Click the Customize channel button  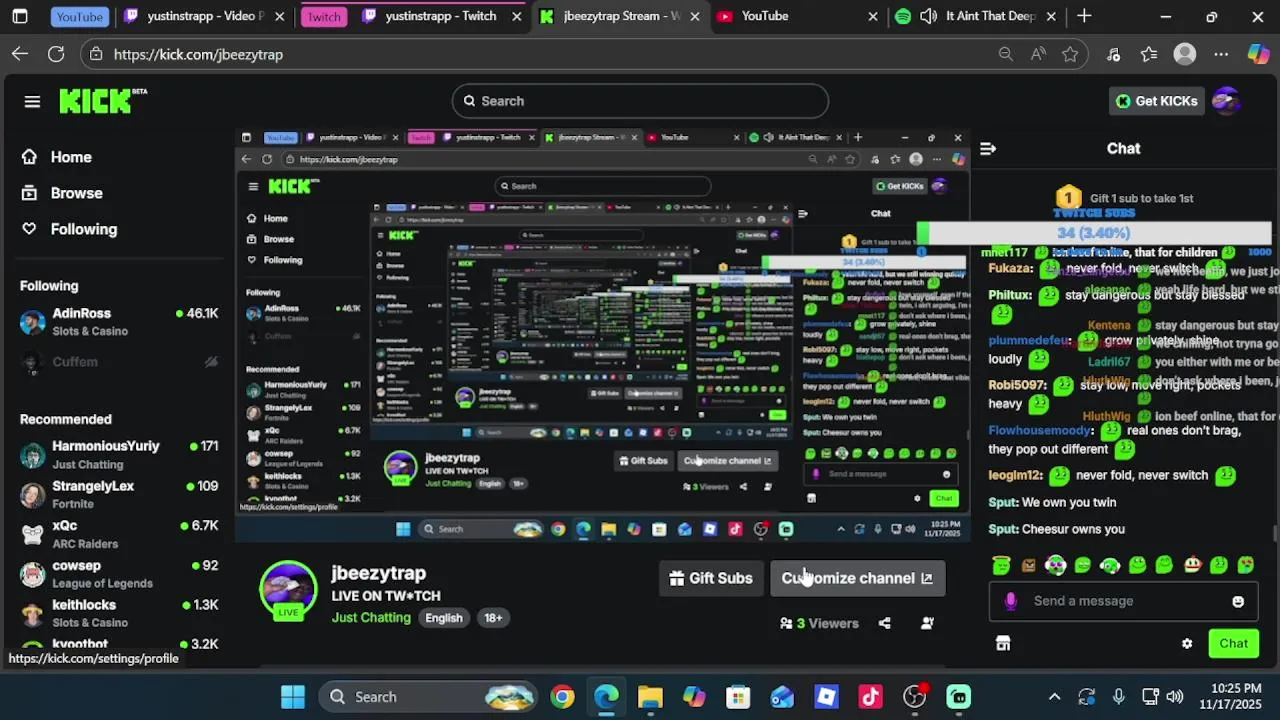click(857, 578)
